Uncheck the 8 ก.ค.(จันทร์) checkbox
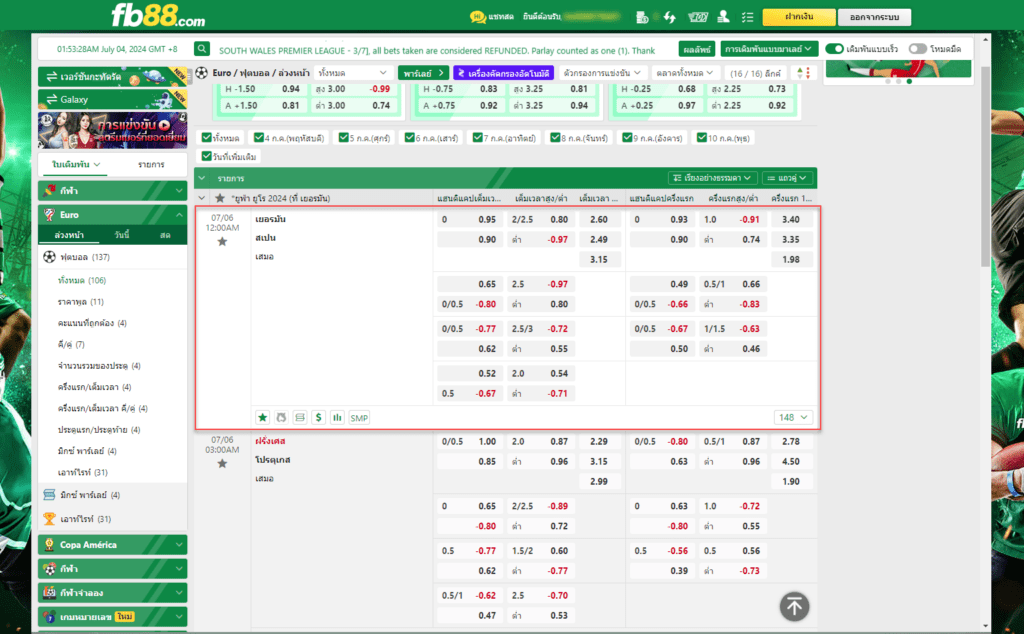This screenshot has height=634, width=1024. pos(555,138)
